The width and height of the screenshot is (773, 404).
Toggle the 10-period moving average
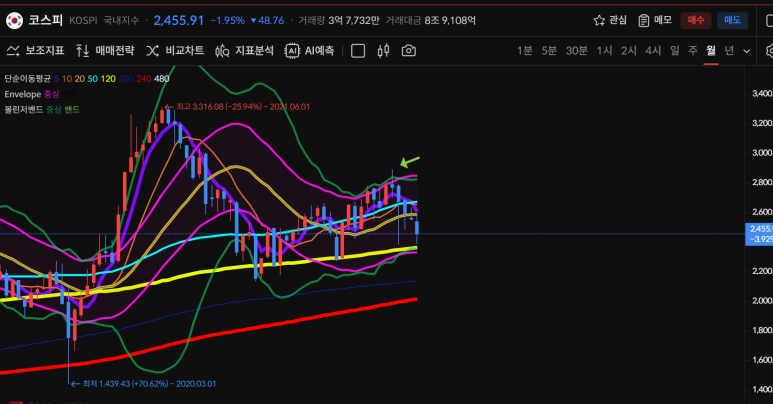point(67,78)
